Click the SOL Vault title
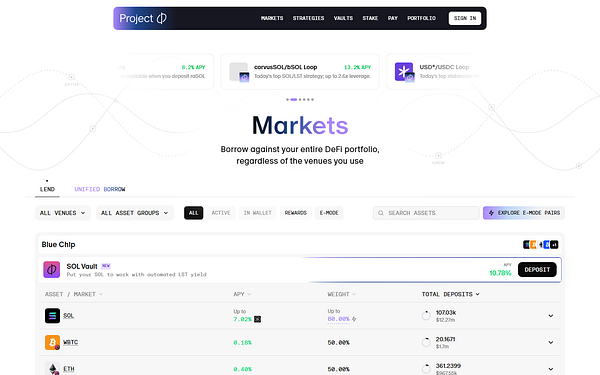Viewport: 600px width, 375px height. click(82, 266)
